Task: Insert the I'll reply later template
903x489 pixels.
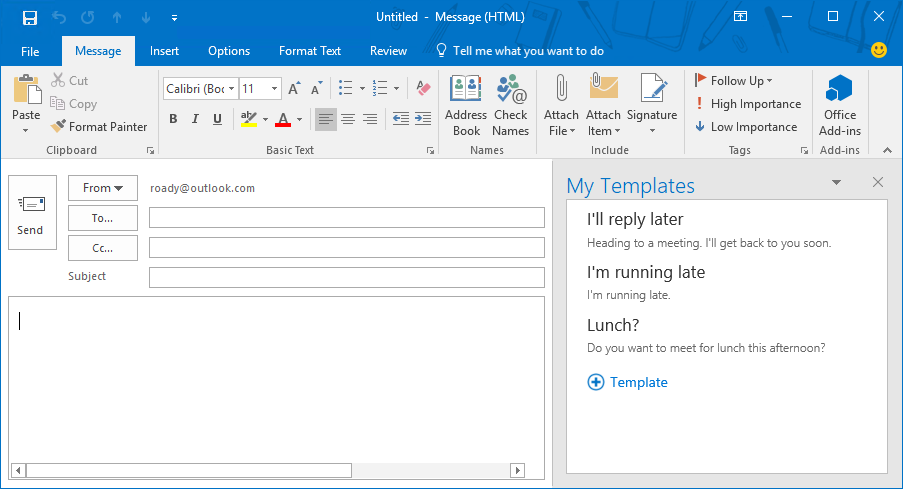Action: 709,229
